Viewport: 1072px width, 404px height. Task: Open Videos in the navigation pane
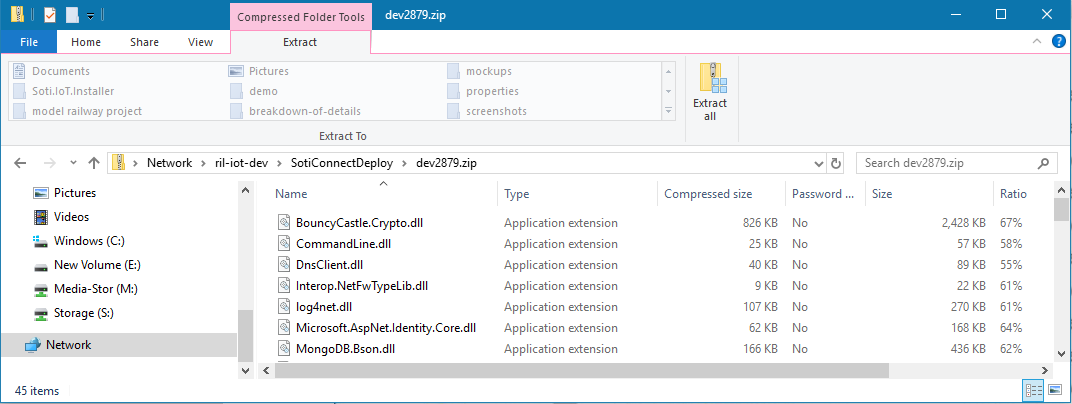(72, 217)
